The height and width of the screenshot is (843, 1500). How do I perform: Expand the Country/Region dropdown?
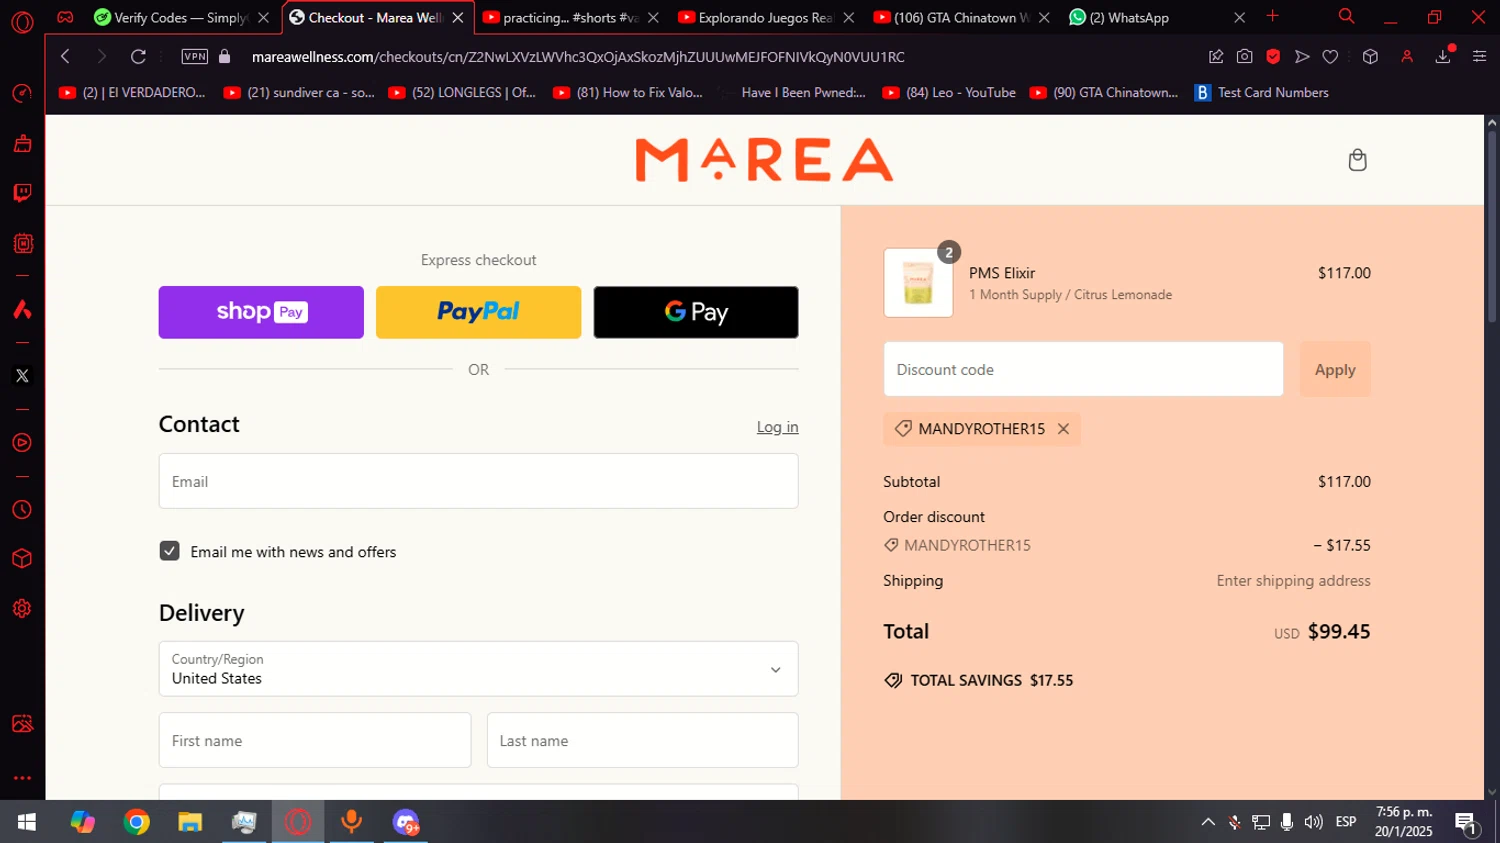[478, 669]
